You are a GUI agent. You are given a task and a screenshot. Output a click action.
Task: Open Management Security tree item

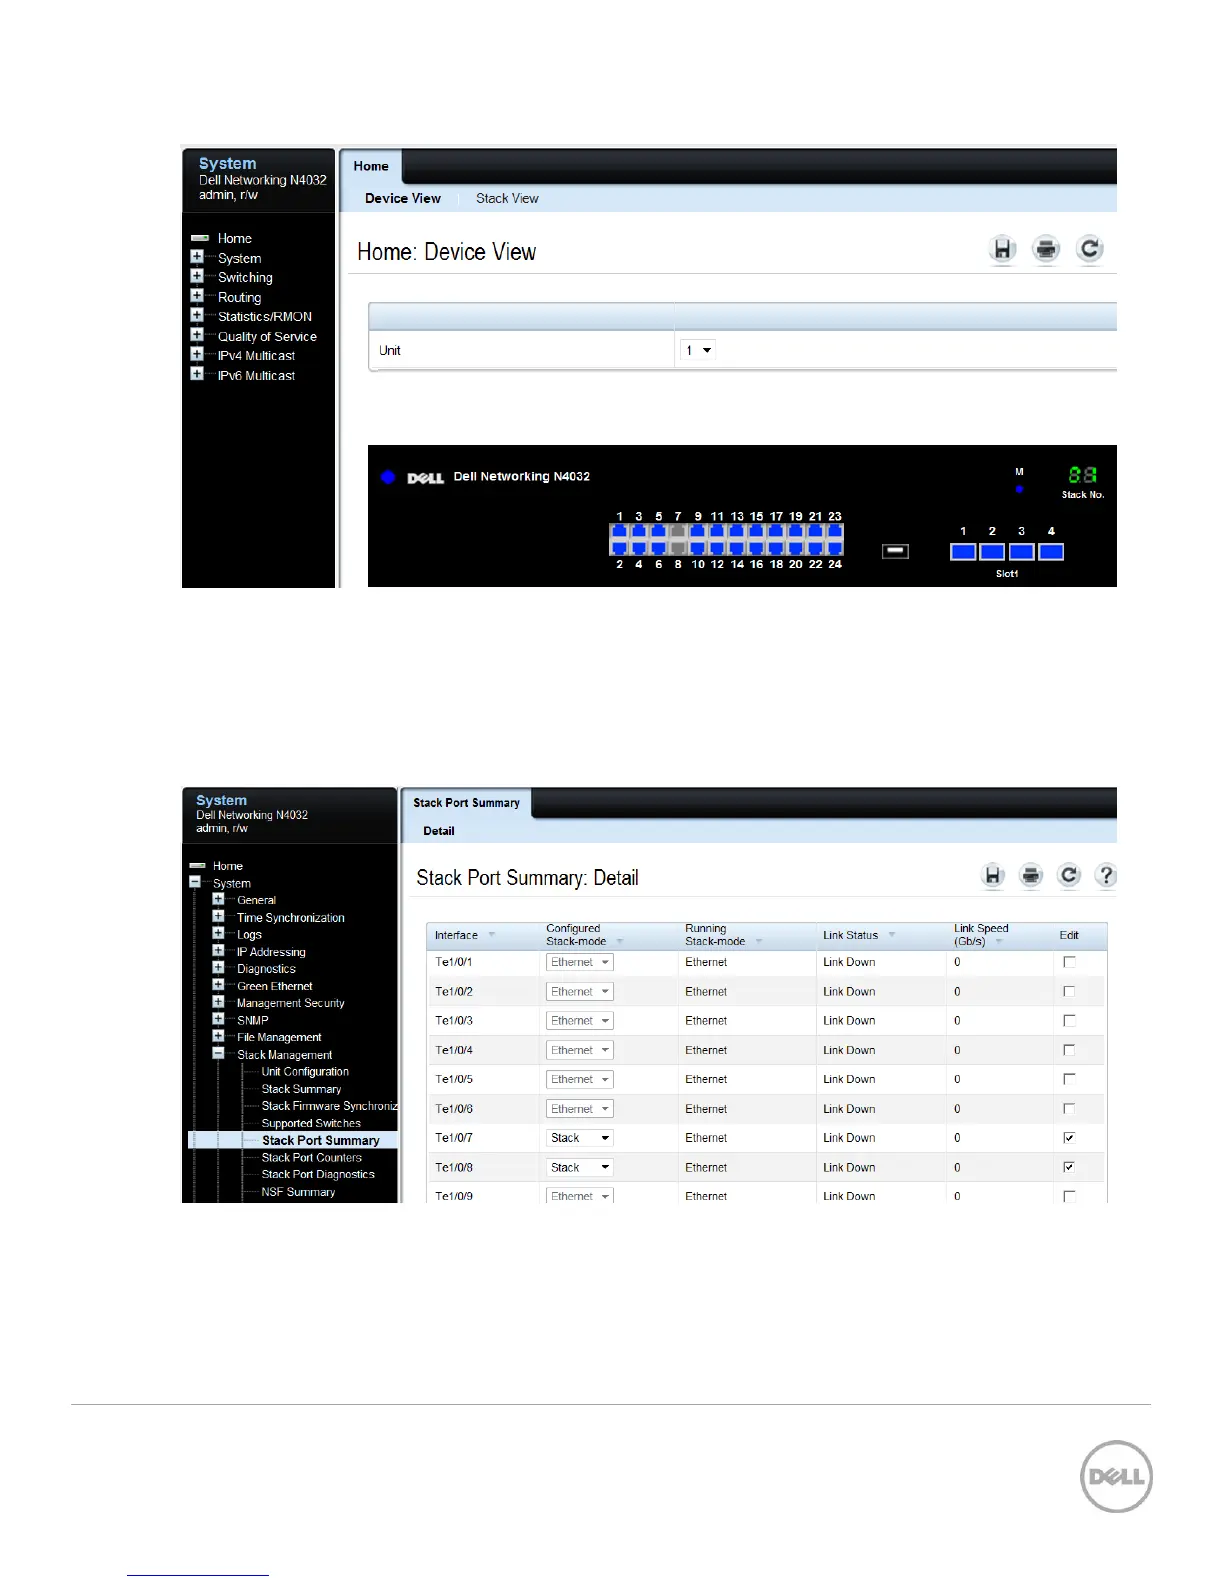tap(290, 1003)
